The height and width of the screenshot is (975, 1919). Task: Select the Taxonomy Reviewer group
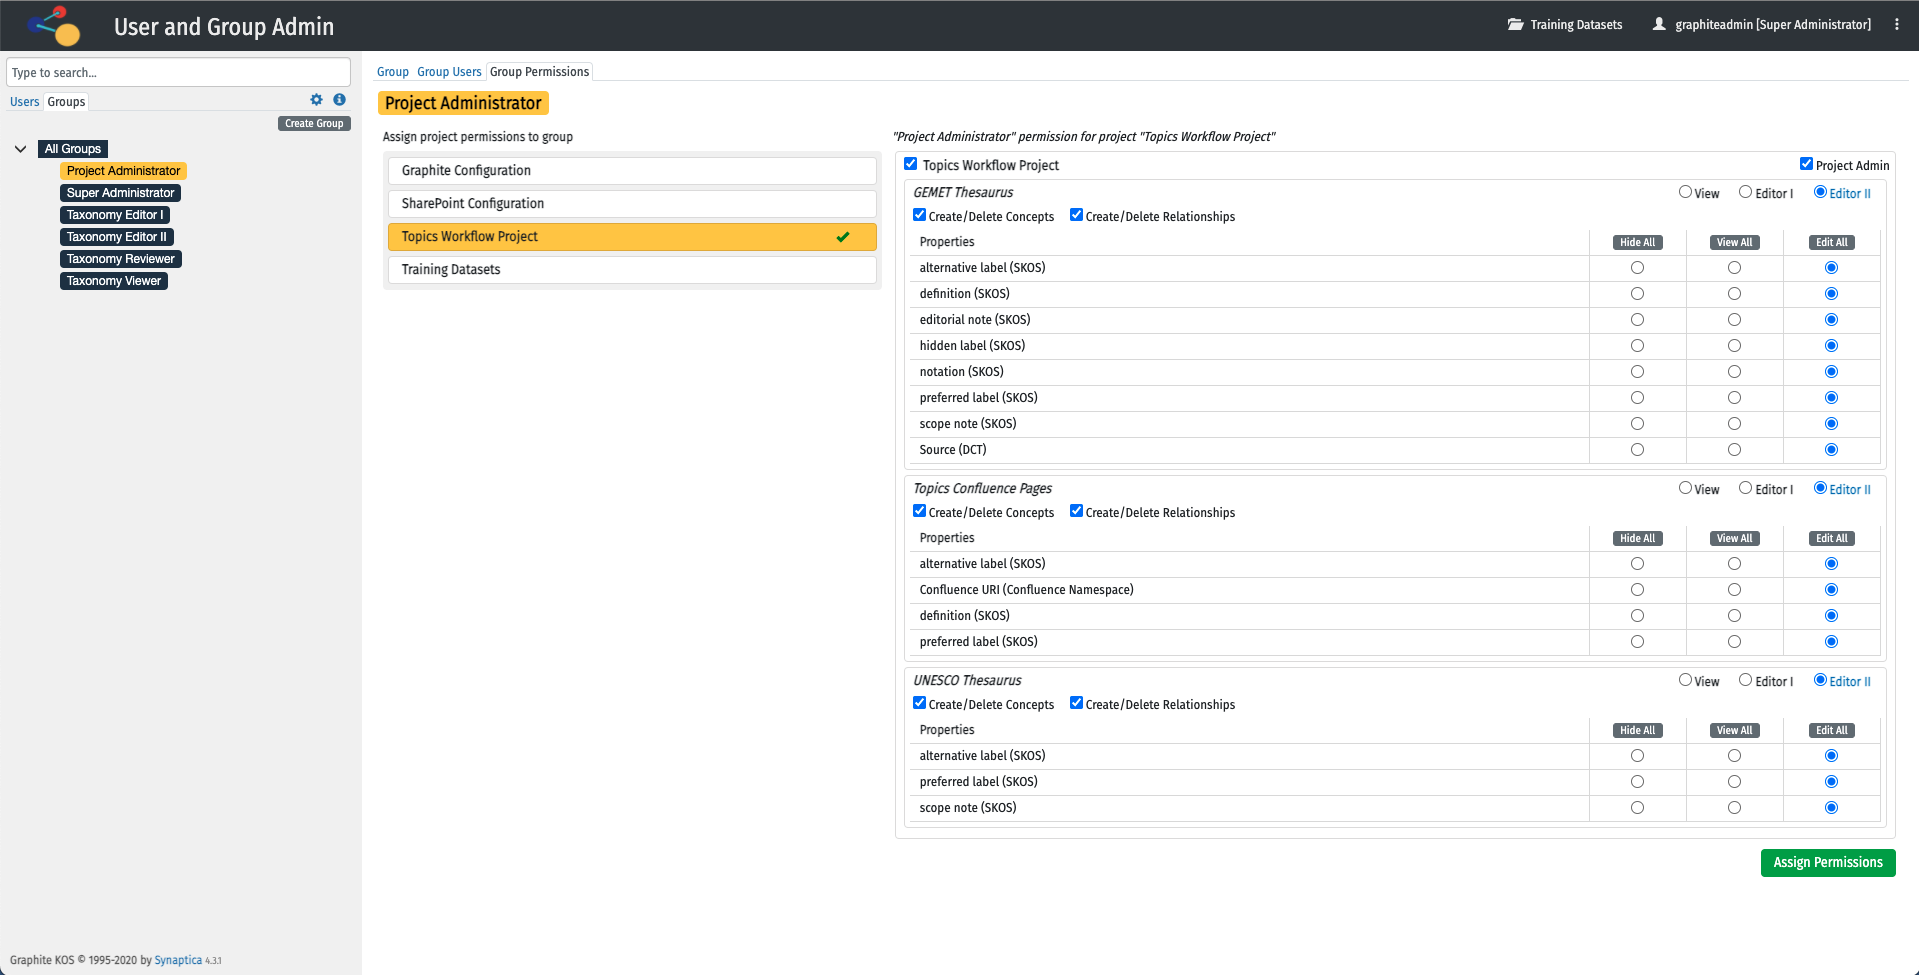[120, 259]
